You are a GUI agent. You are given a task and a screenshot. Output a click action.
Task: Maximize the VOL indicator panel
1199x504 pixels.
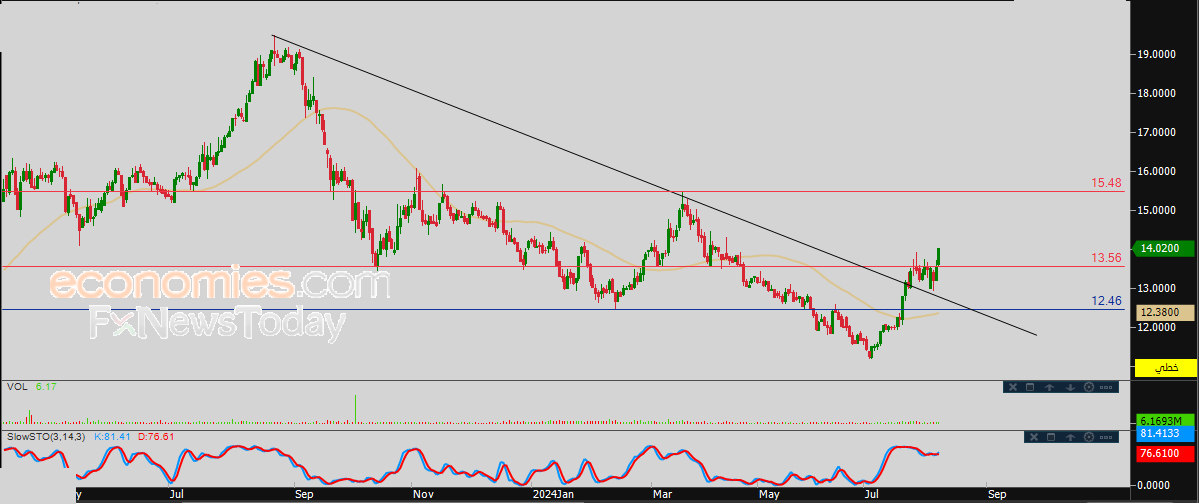[1030, 387]
